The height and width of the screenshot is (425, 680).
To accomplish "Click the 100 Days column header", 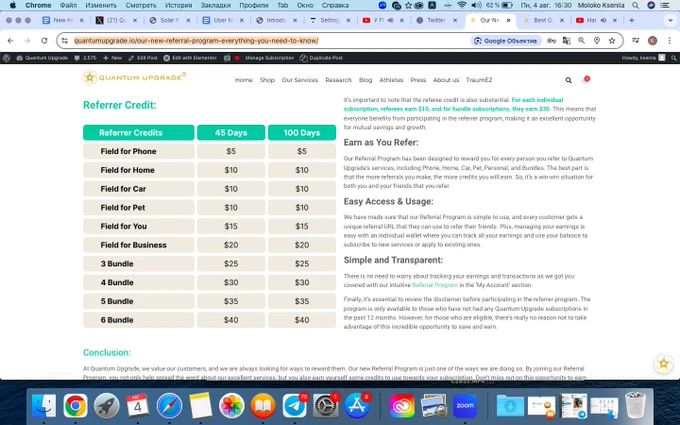I will pyautogui.click(x=302, y=133).
